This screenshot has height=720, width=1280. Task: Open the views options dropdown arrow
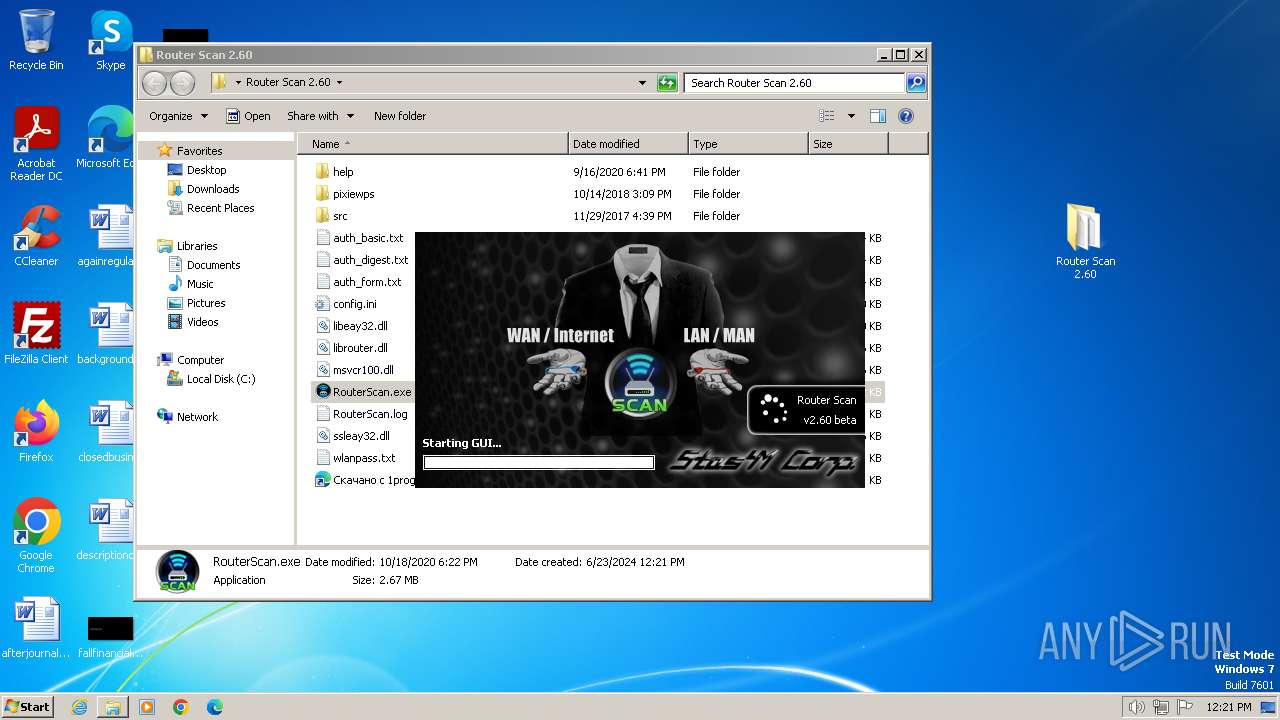pos(851,116)
